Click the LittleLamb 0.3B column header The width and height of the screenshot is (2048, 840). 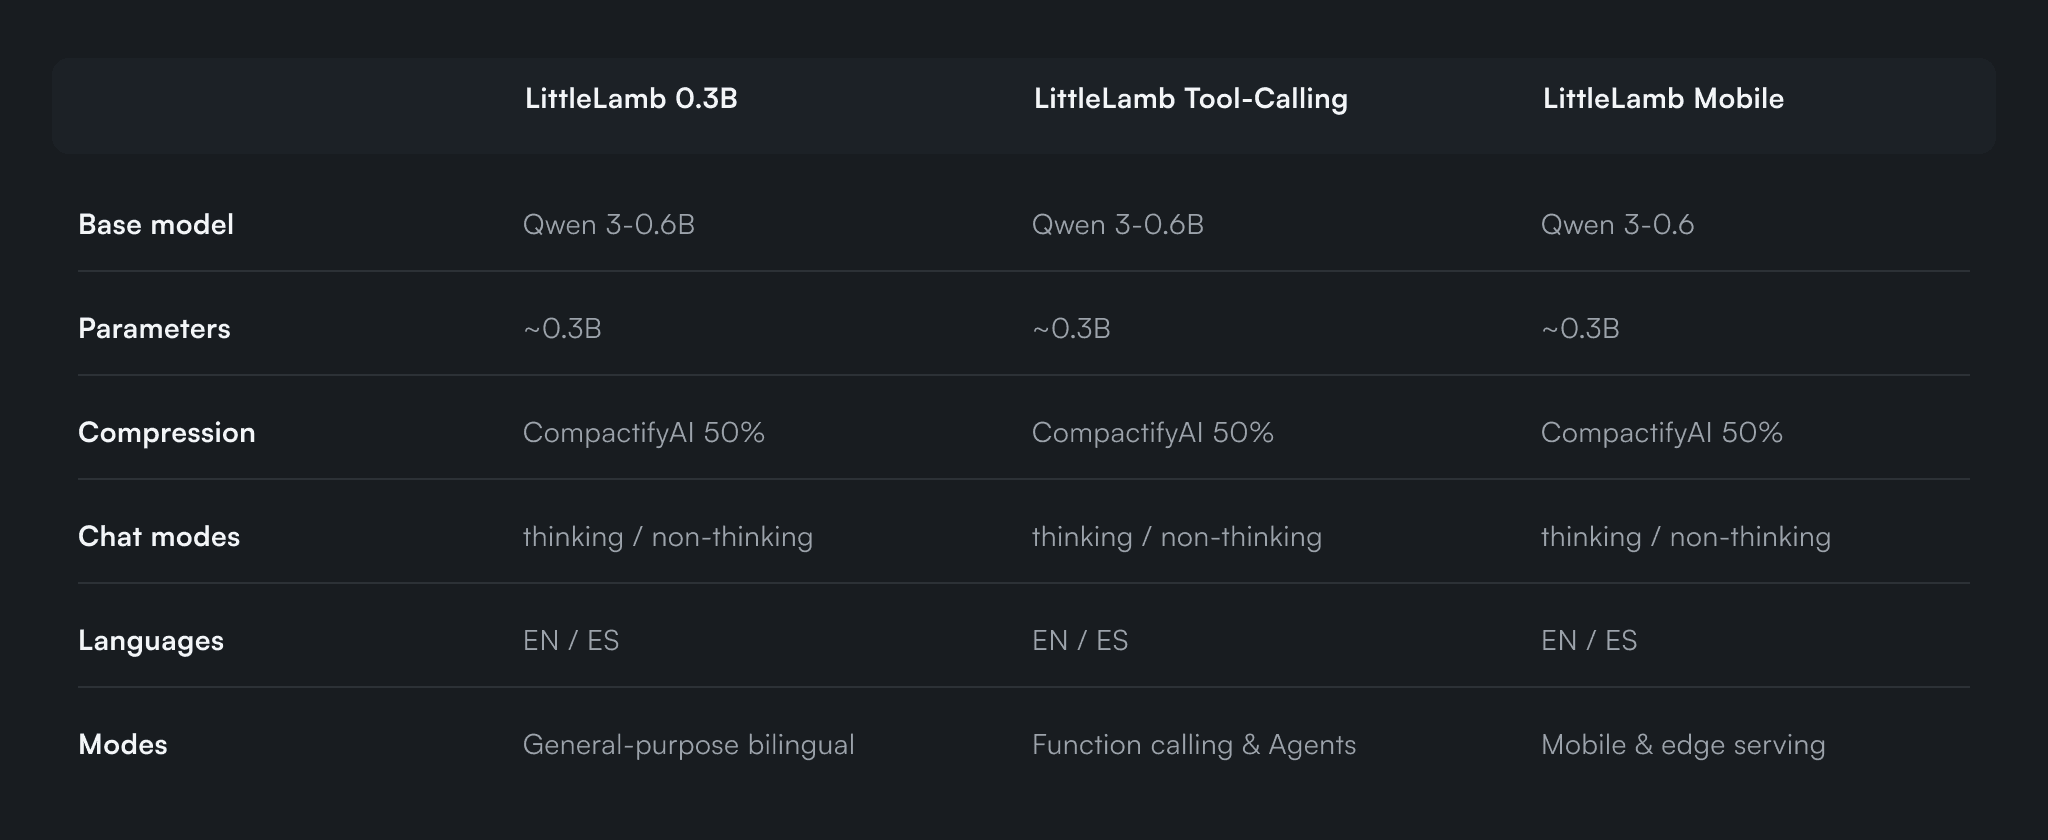[631, 99]
